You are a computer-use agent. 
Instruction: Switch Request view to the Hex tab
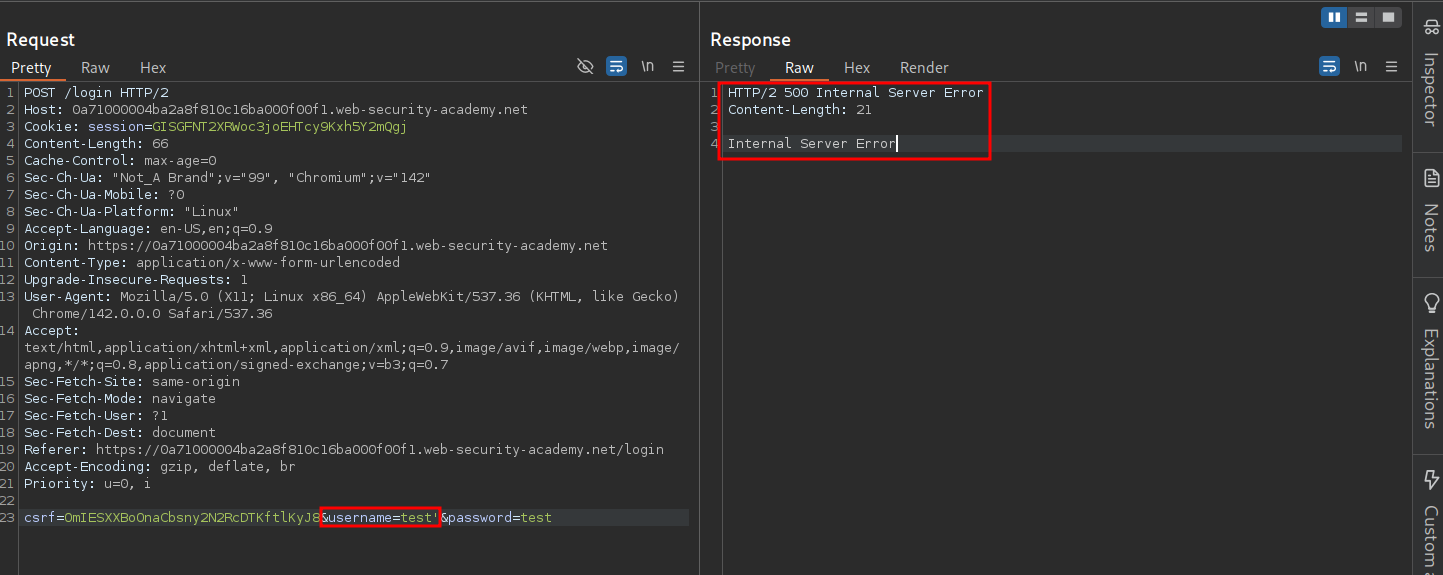pos(153,68)
